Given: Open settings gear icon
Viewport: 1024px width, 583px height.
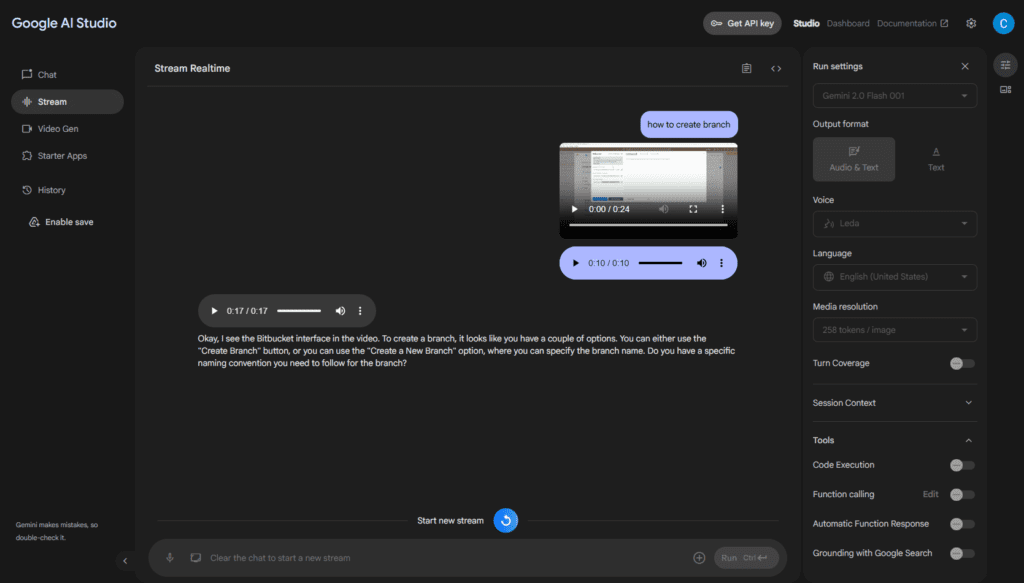Looking at the screenshot, I should pyautogui.click(x=971, y=24).
